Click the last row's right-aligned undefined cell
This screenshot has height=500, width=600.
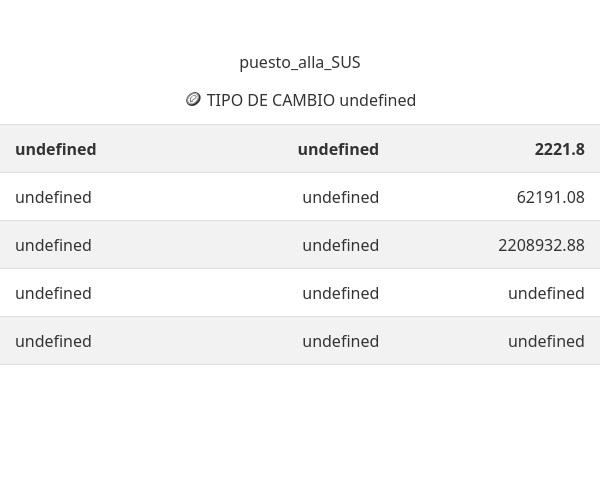coord(546,341)
